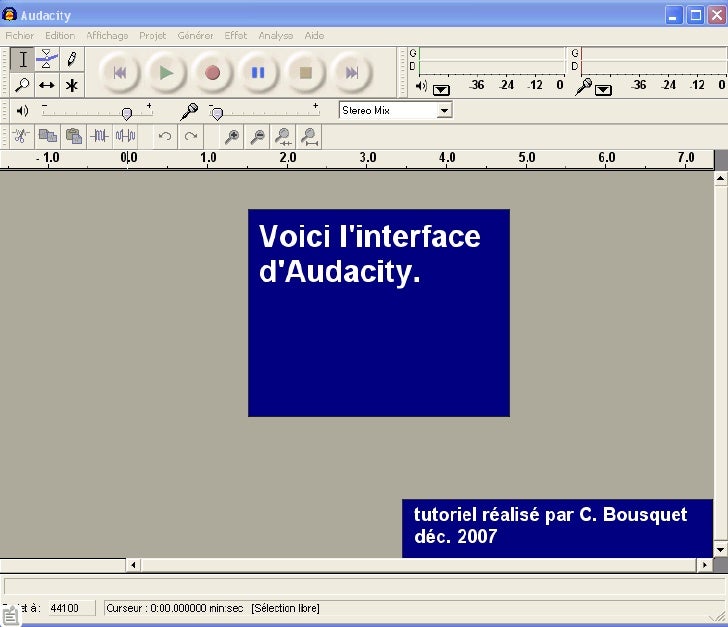Open the Fichier menu
The image size is (728, 627).
coord(20,35)
